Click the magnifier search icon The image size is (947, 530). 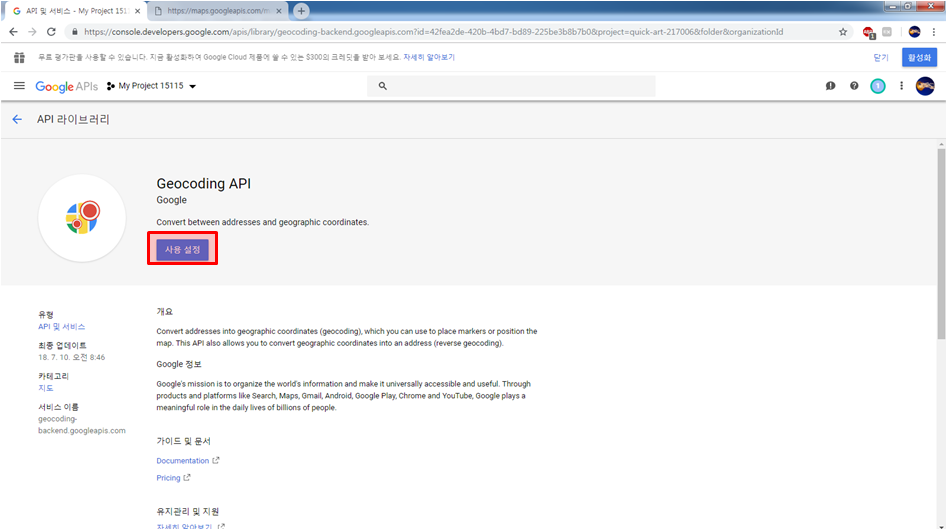tap(382, 86)
